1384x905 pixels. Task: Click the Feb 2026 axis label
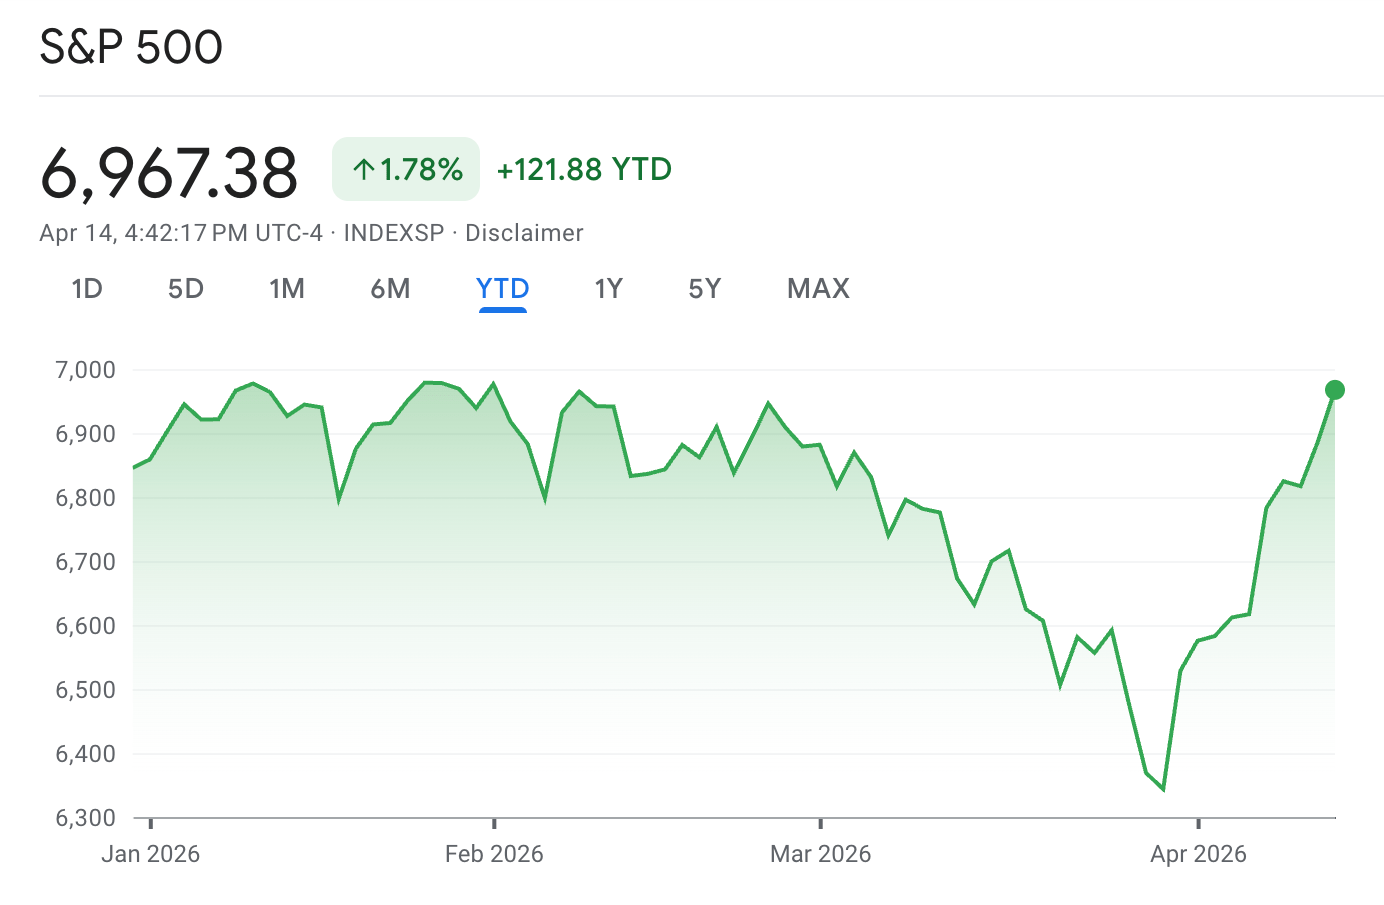[494, 854]
